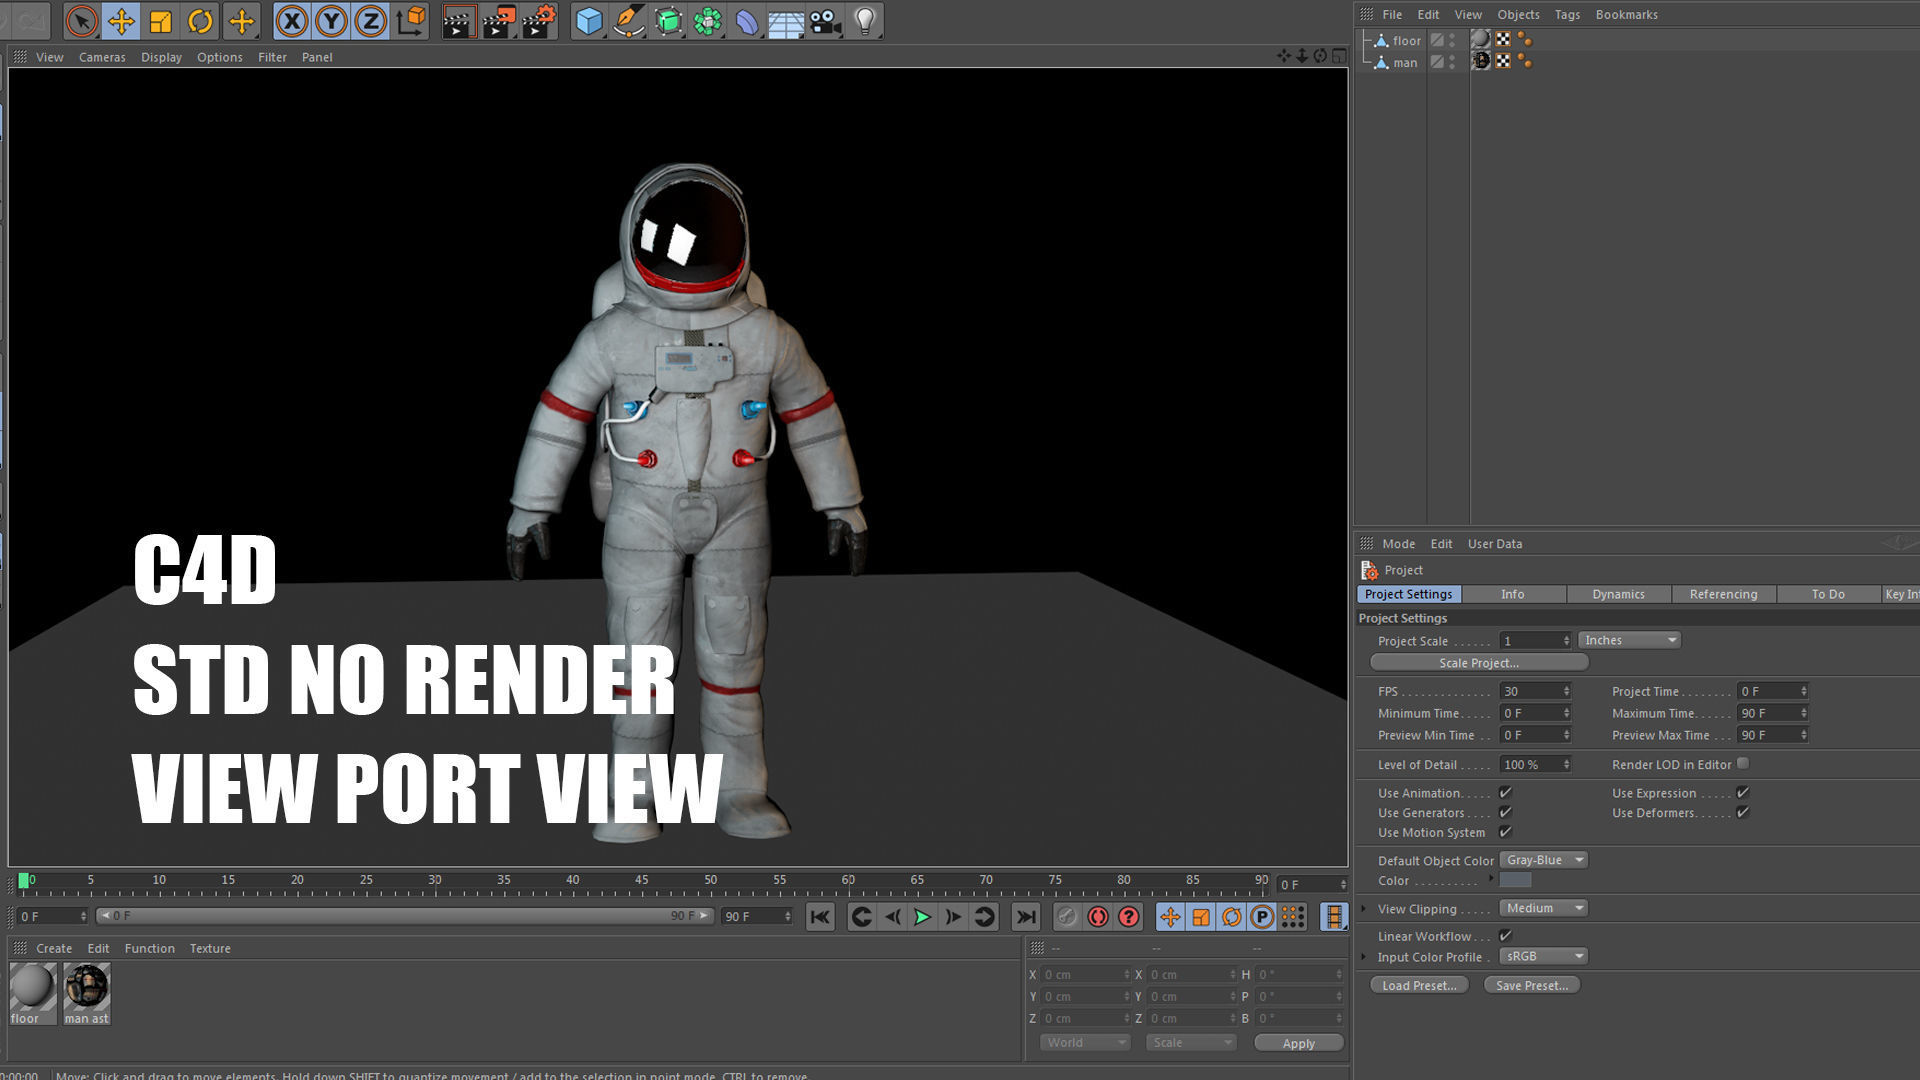Expand View Clipping options arrow
1920x1080 pixels.
(1364, 908)
